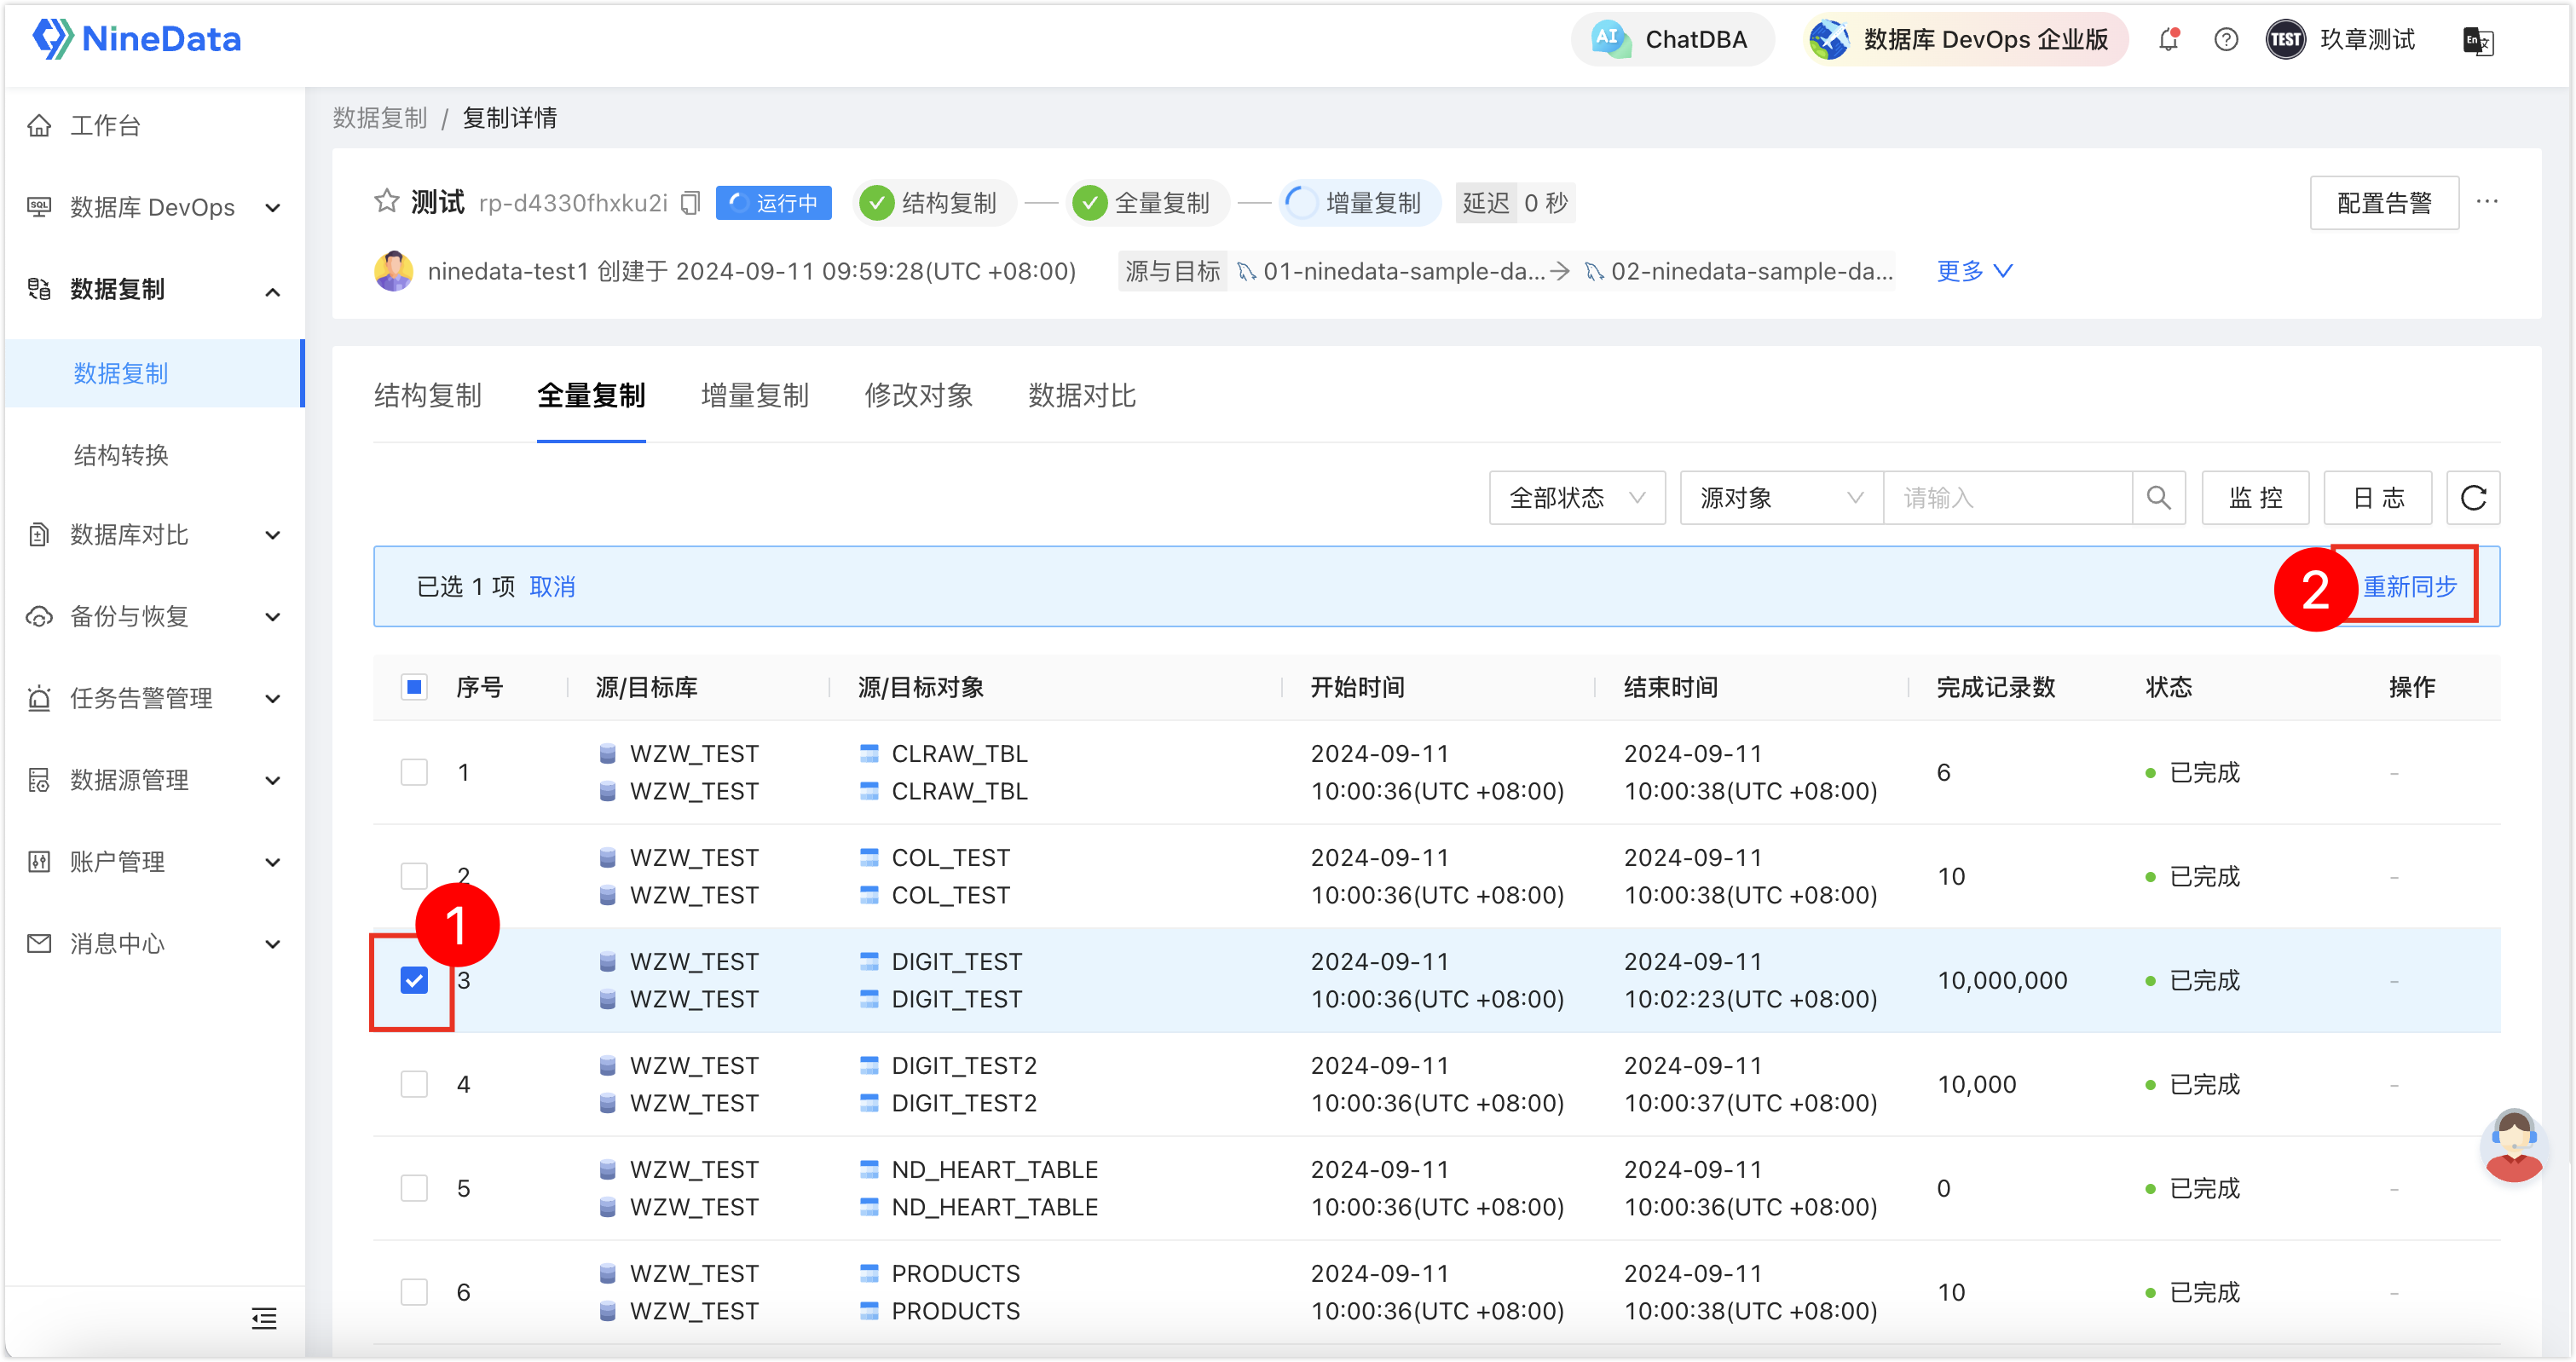2576x1362 pixels.
Task: Click 任务告警管理 alarm icon
Action: point(39,698)
